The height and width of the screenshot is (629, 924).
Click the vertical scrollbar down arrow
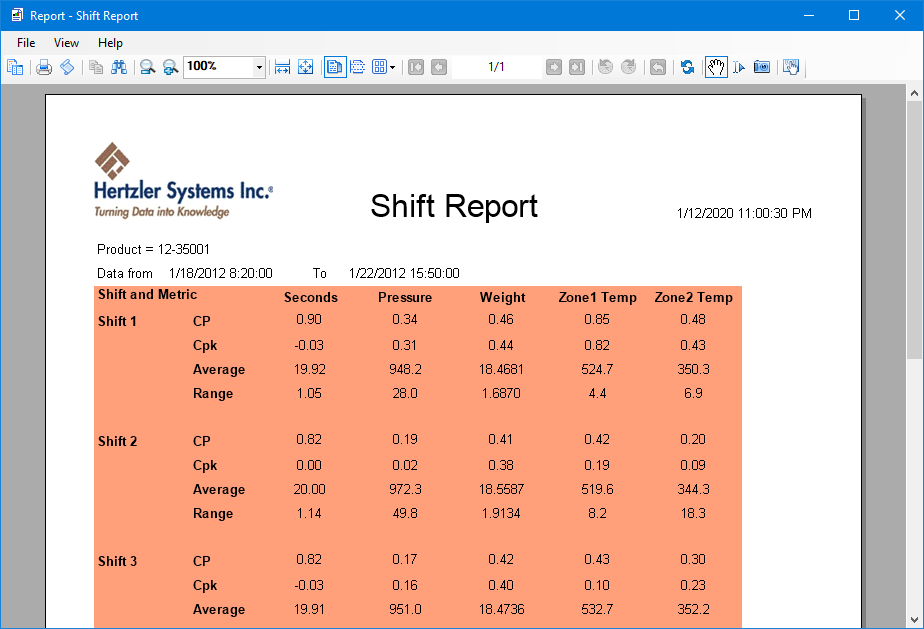(914, 619)
